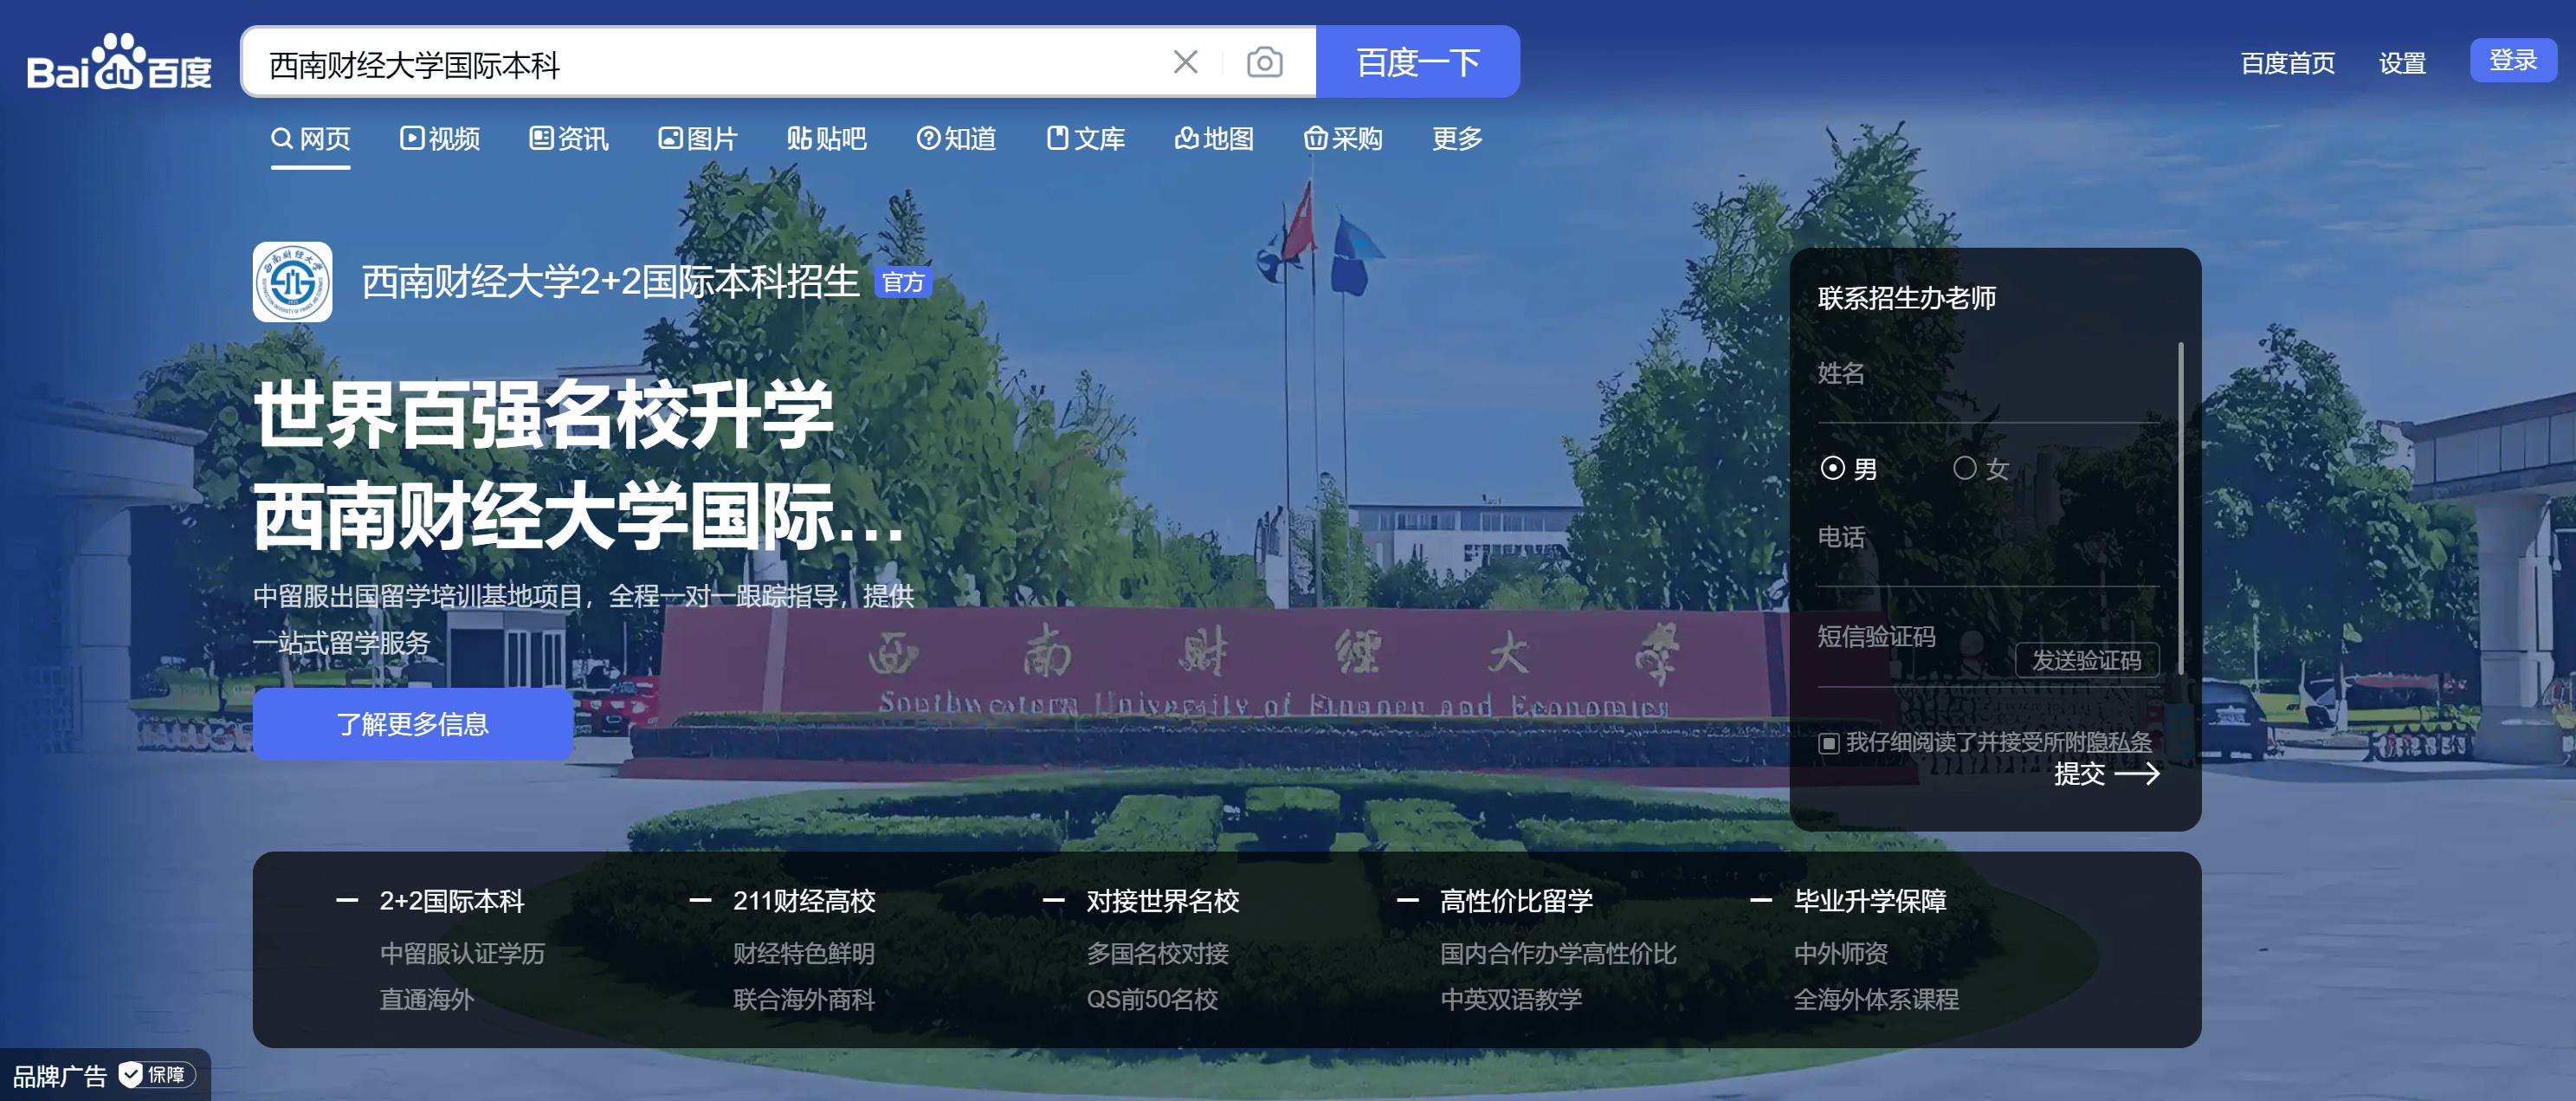Open 毕业升学保障 heading
Image resolution: width=2576 pixels, height=1101 pixels.
coord(1870,901)
